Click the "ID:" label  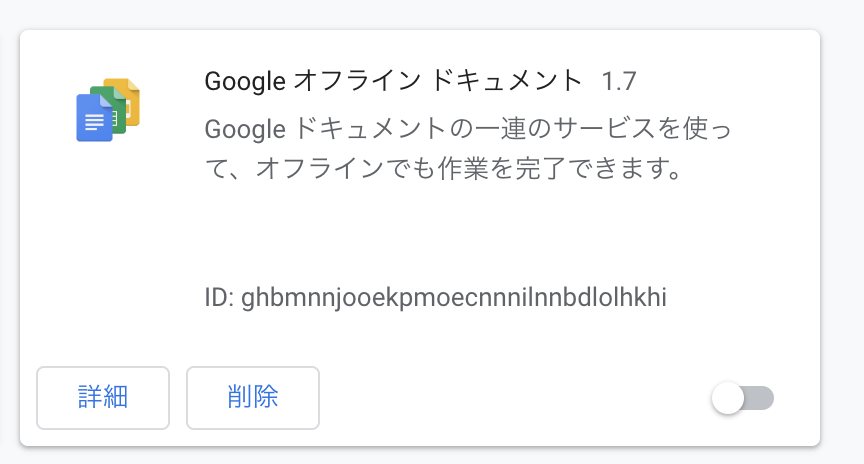click(x=219, y=298)
